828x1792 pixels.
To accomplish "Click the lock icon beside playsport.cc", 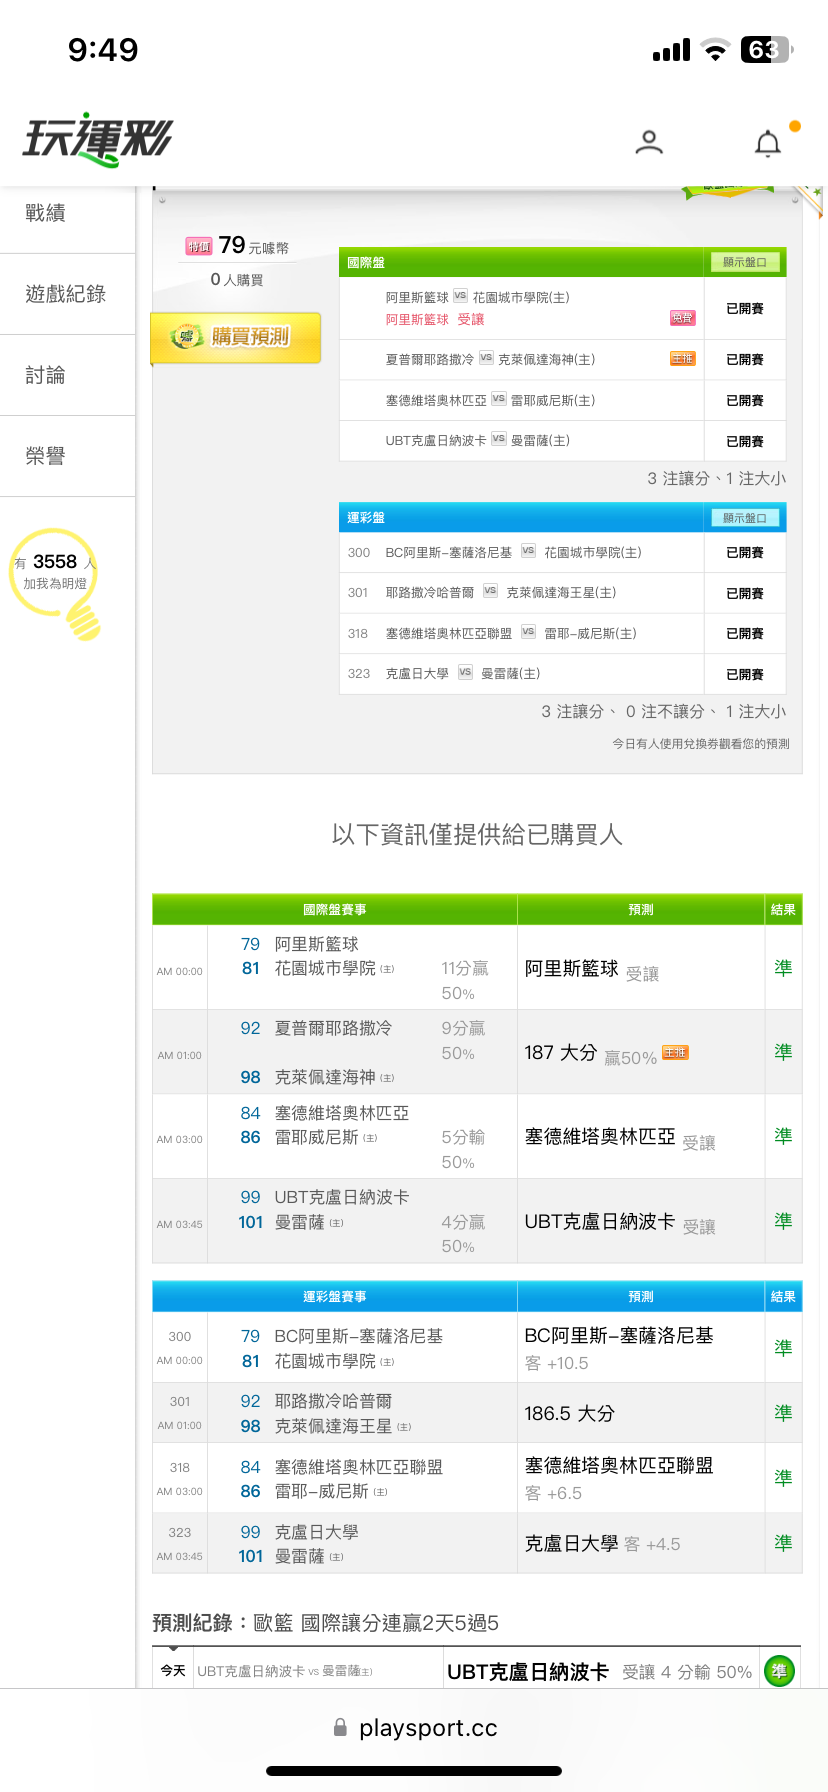I will pyautogui.click(x=340, y=1727).
